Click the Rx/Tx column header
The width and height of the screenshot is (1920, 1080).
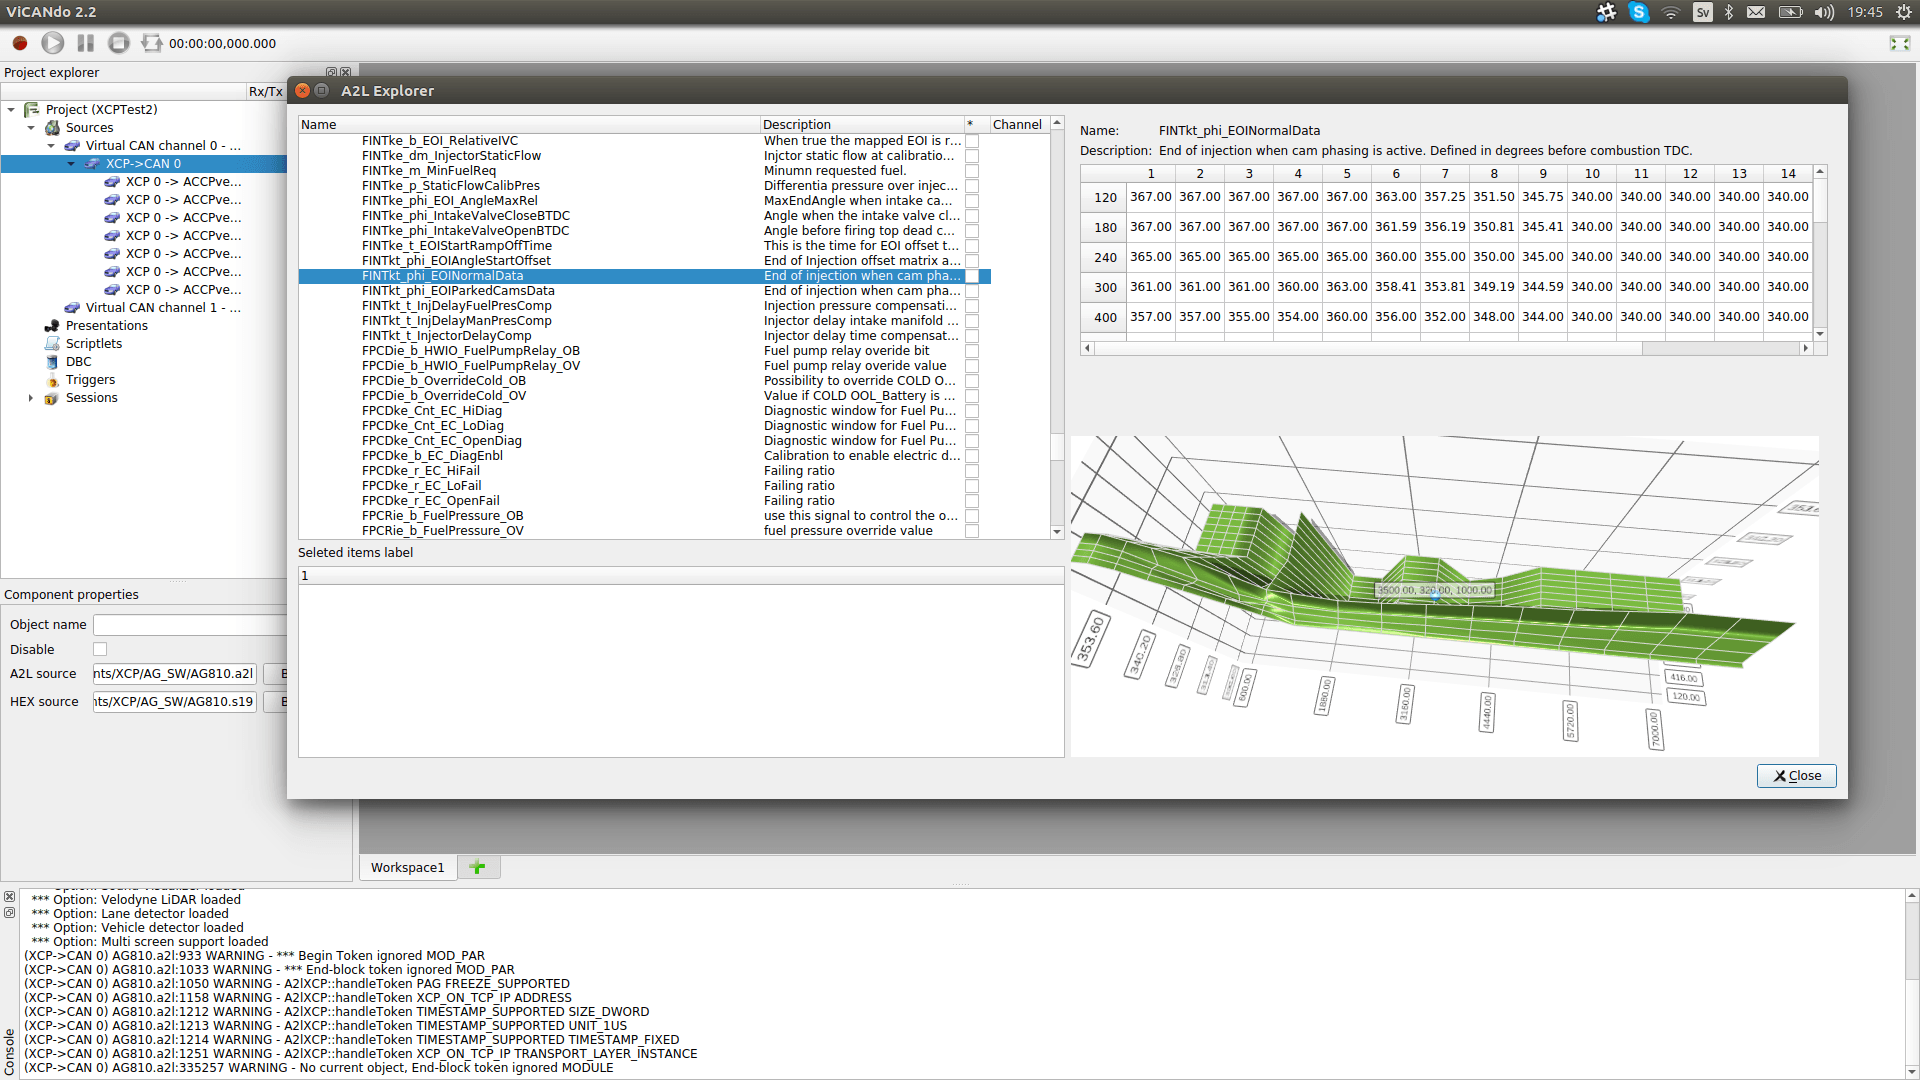click(x=266, y=91)
